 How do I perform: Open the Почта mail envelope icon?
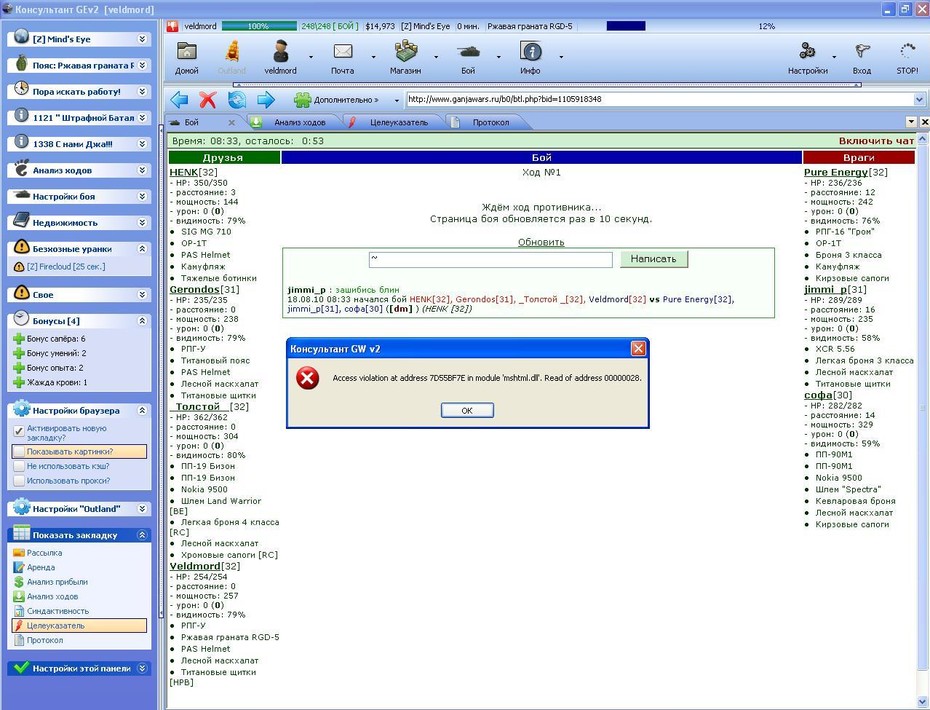(x=343, y=52)
